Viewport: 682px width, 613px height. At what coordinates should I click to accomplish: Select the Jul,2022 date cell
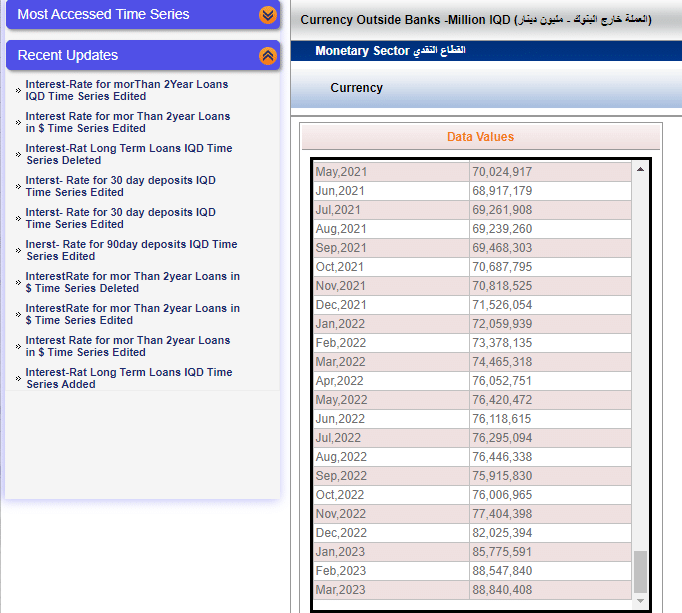coord(339,438)
